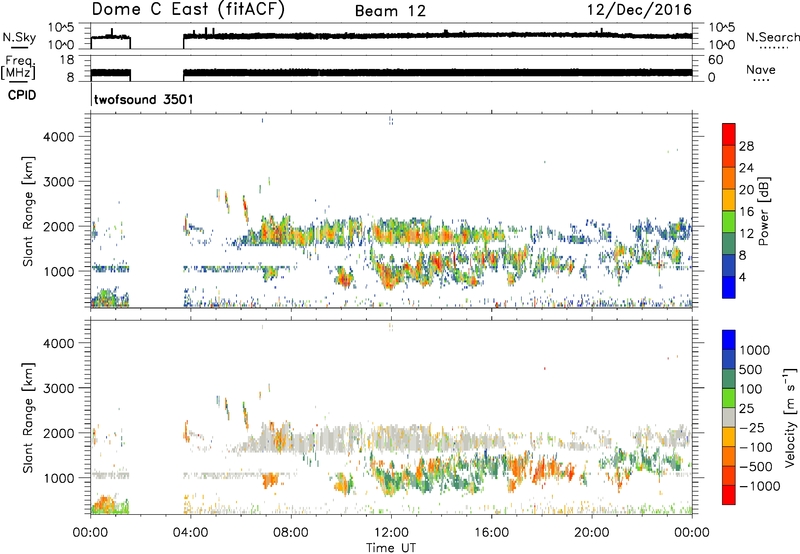Click the 'Time UT' axis label
The width and height of the screenshot is (800, 554).
(x=391, y=548)
